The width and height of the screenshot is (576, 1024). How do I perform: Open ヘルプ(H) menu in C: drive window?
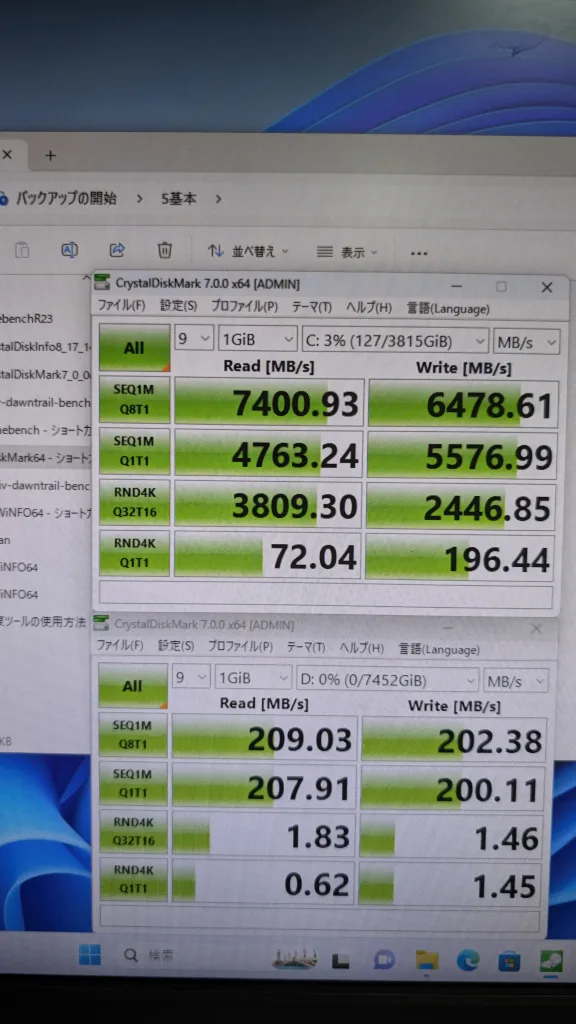coord(368,308)
